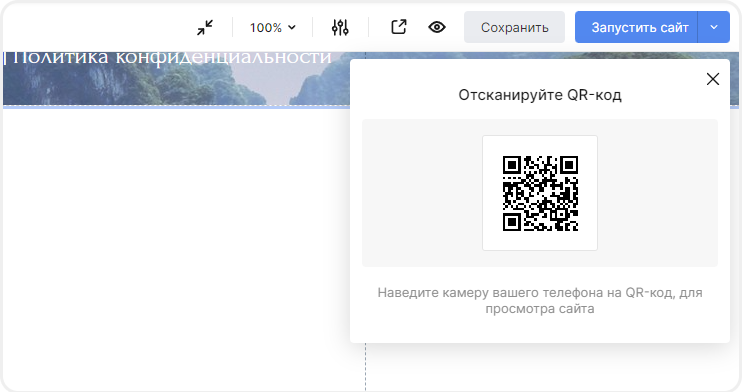Click the QR code image
The image size is (742, 392).
tap(540, 193)
